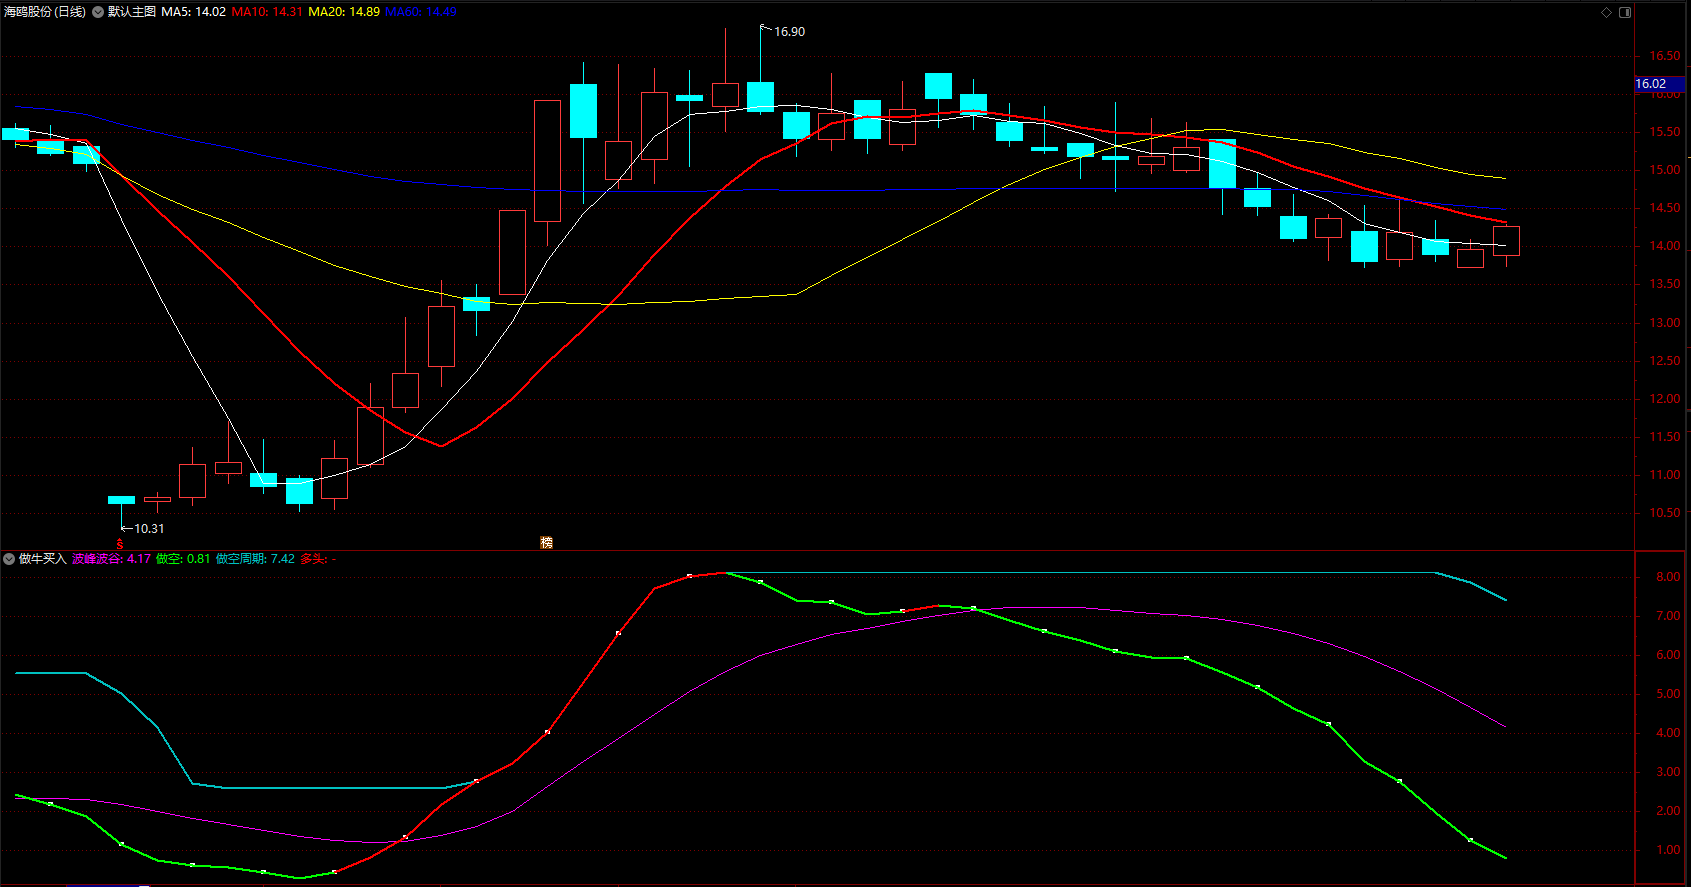Click the 11.00 price axis label
Image resolution: width=1691 pixels, height=887 pixels.
click(x=1665, y=475)
